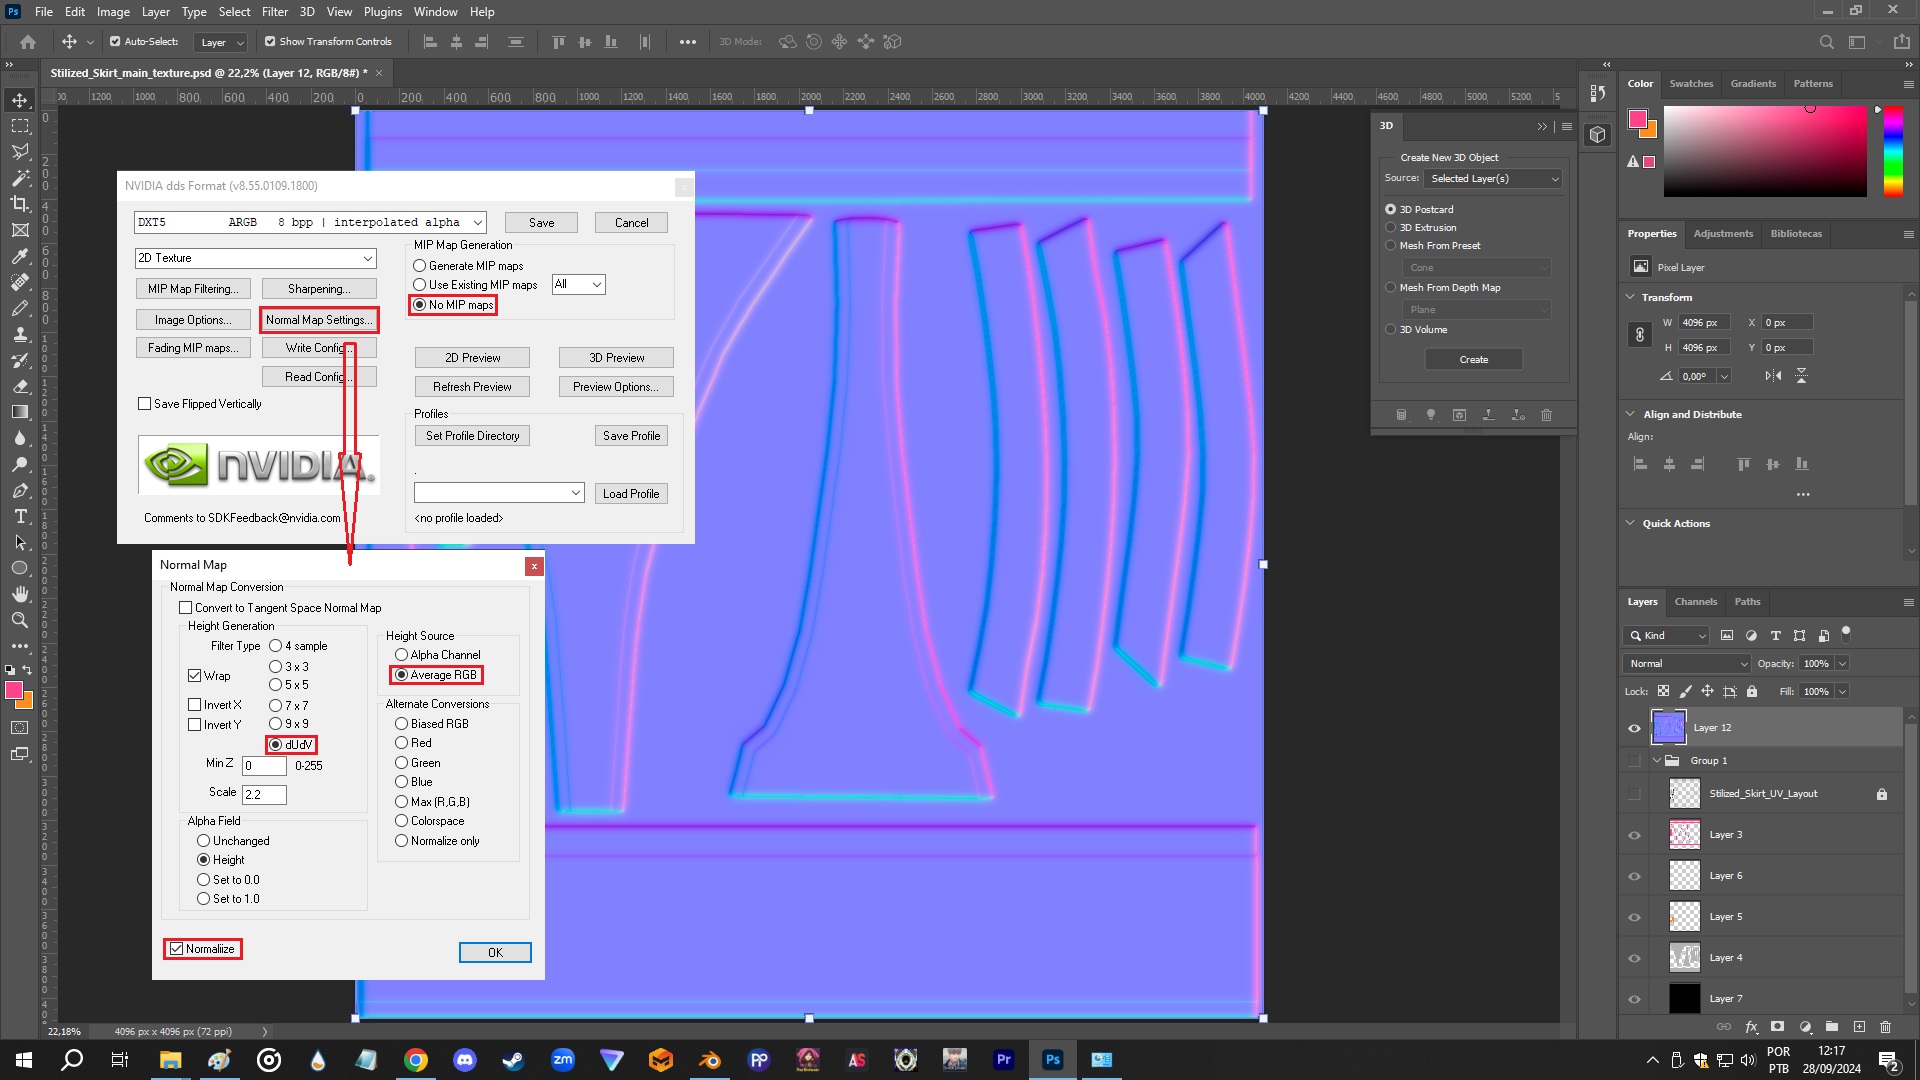Select the Type tool
The image size is (1920, 1080).
pyautogui.click(x=20, y=517)
